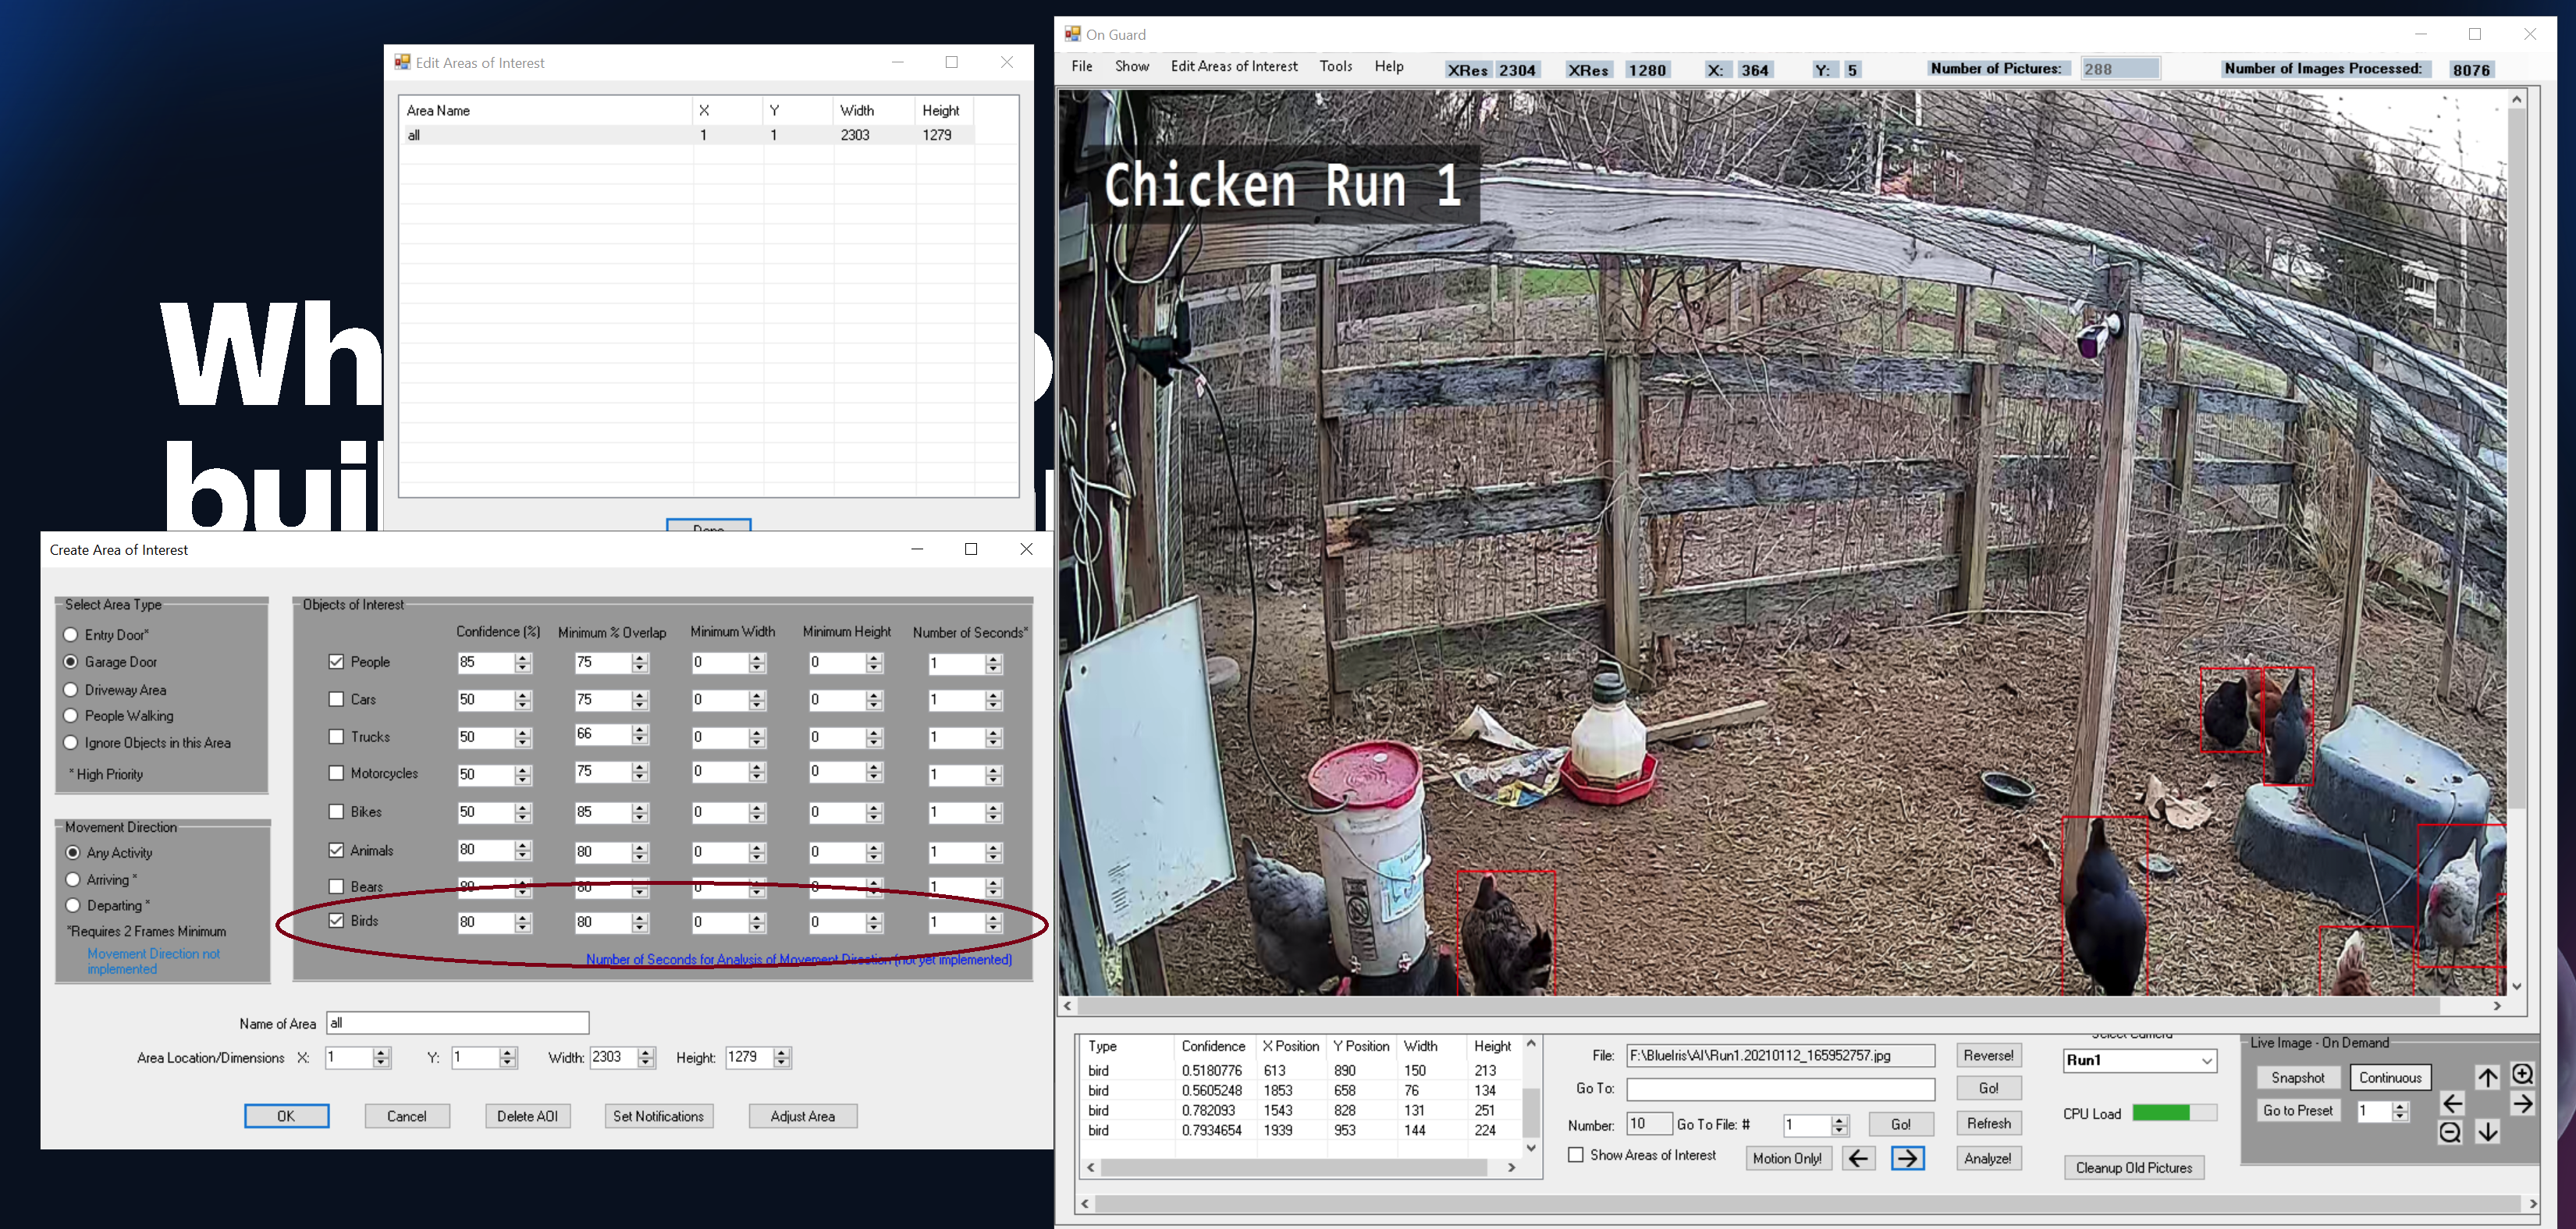Increment Go to Preset number spinner
The height and width of the screenshot is (1229, 2576).
[x=2400, y=1106]
